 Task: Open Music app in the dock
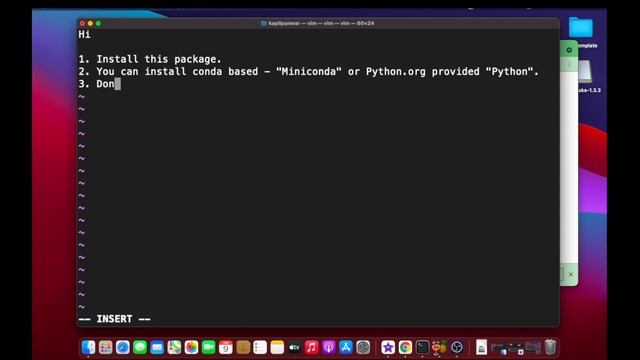(x=311, y=347)
